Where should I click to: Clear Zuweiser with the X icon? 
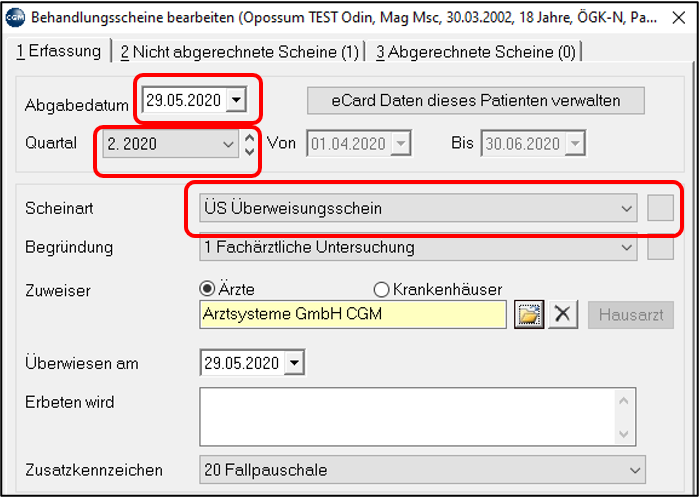click(x=563, y=315)
